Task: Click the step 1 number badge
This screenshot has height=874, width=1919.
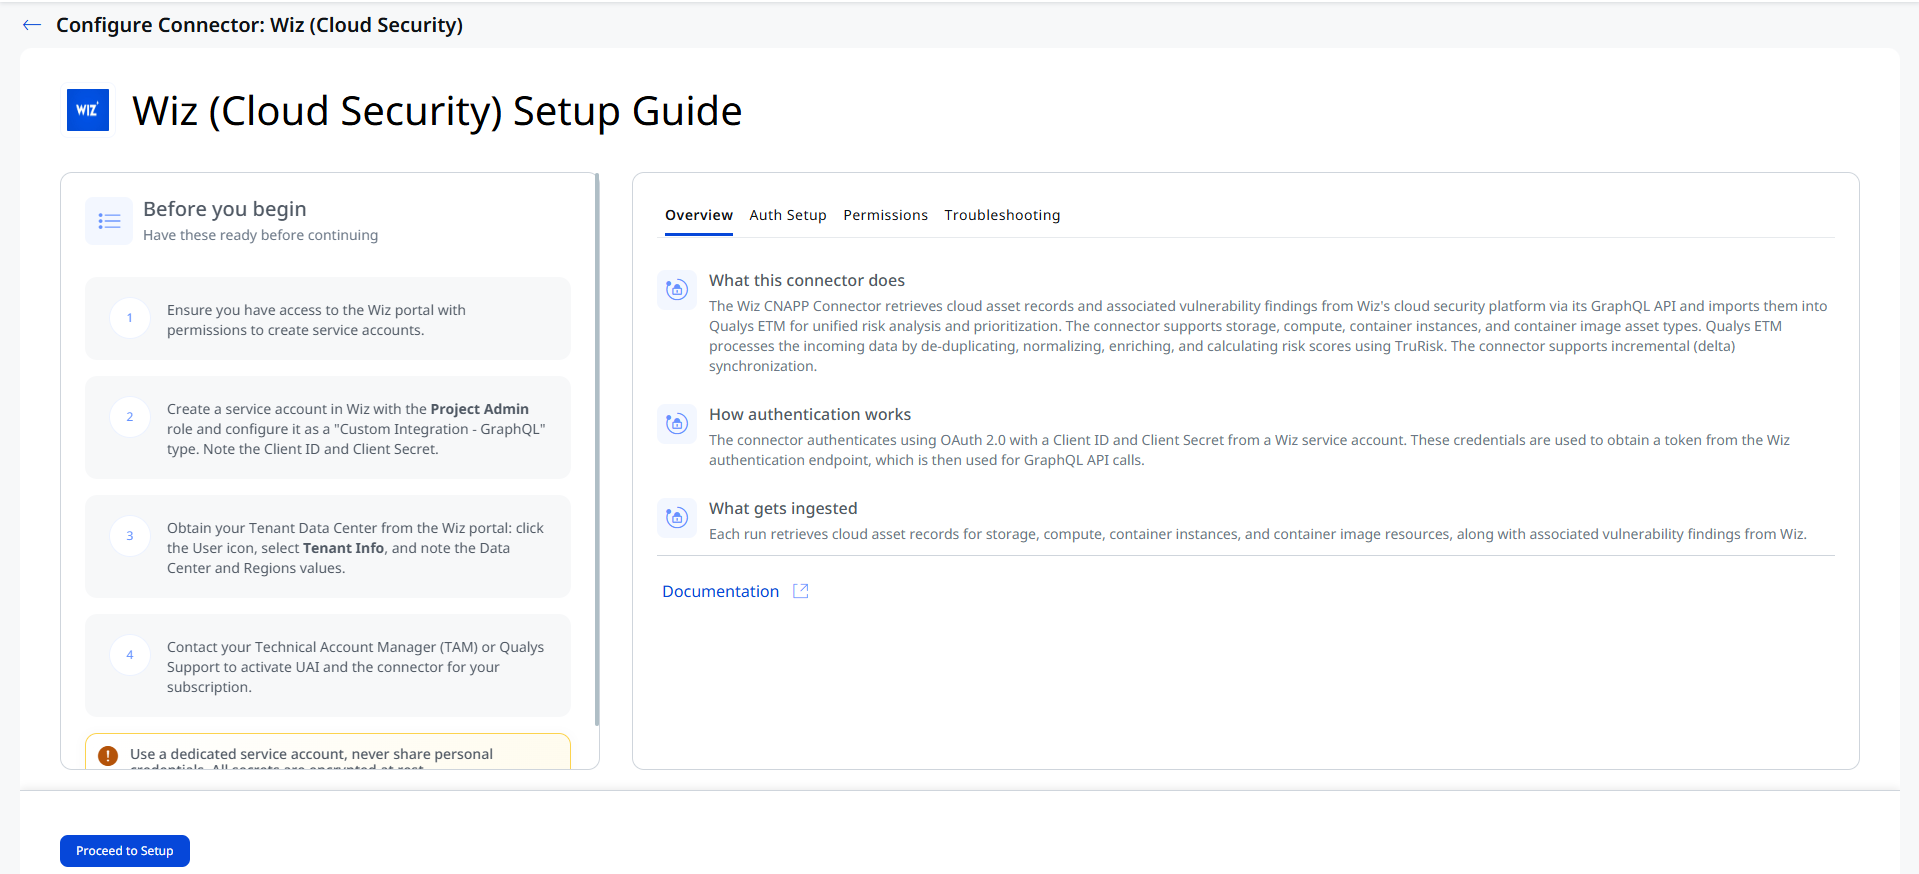Action: coord(130,318)
